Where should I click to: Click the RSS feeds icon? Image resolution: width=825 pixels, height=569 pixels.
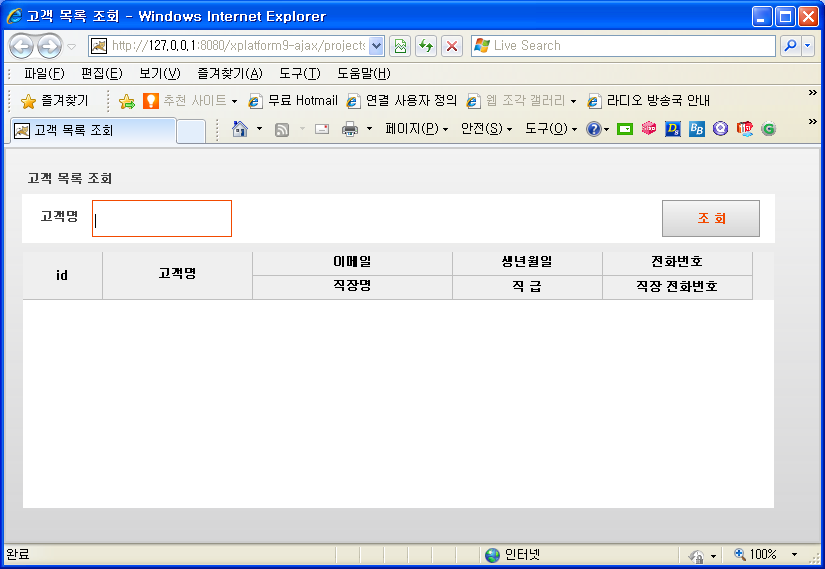(282, 129)
